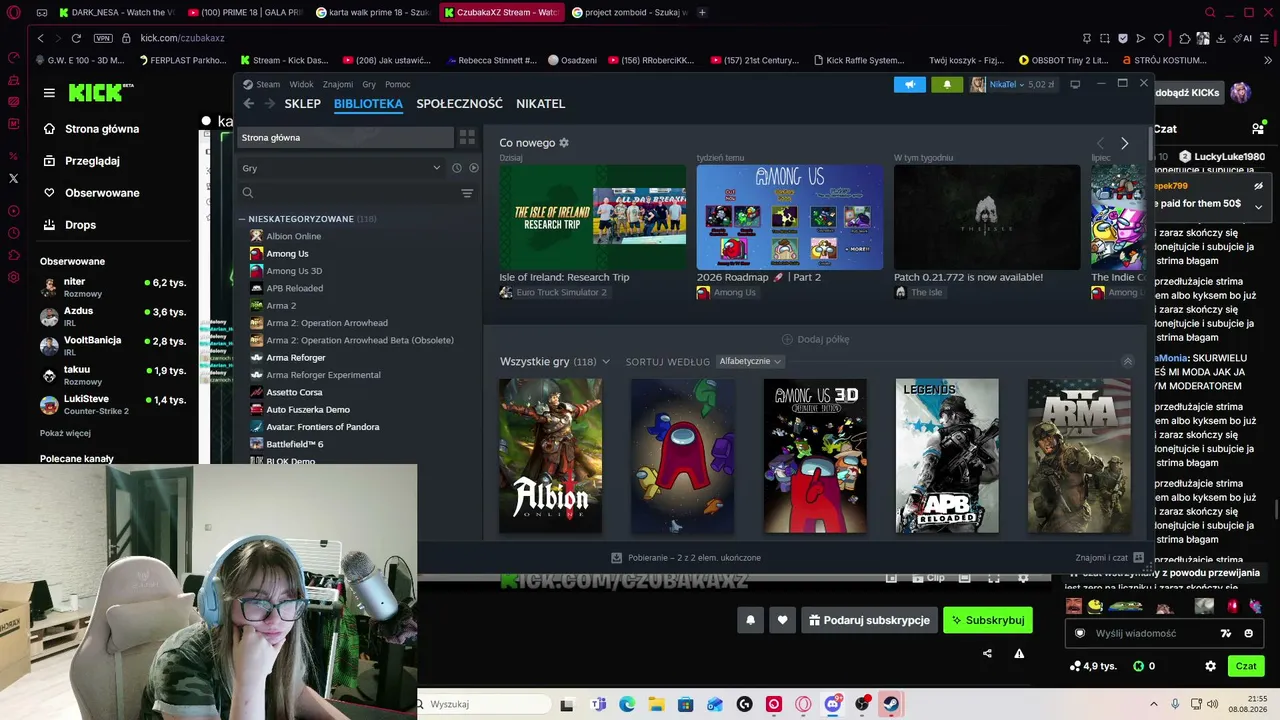
Task: Switch Steam library to grid view
Action: tap(467, 137)
